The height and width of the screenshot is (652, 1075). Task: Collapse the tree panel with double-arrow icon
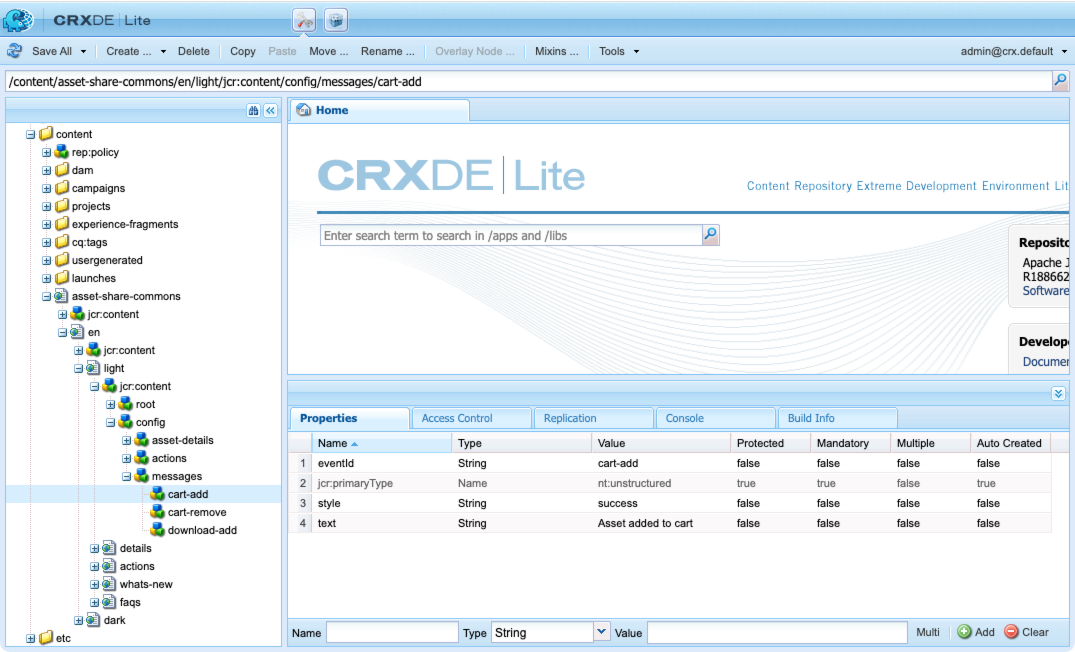click(x=271, y=110)
